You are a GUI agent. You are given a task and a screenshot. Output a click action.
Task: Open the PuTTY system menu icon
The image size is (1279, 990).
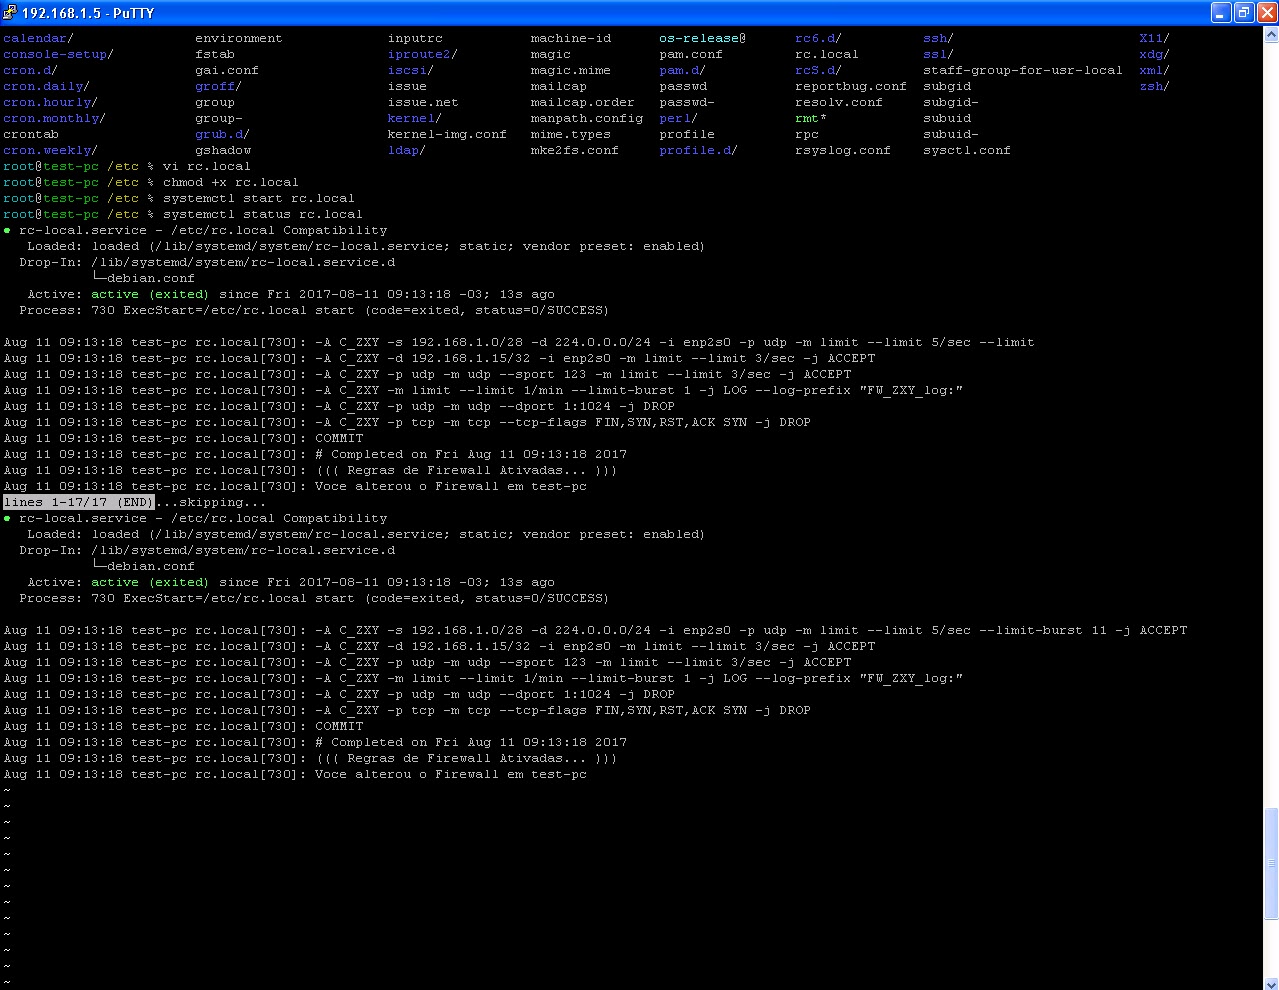pos(10,12)
